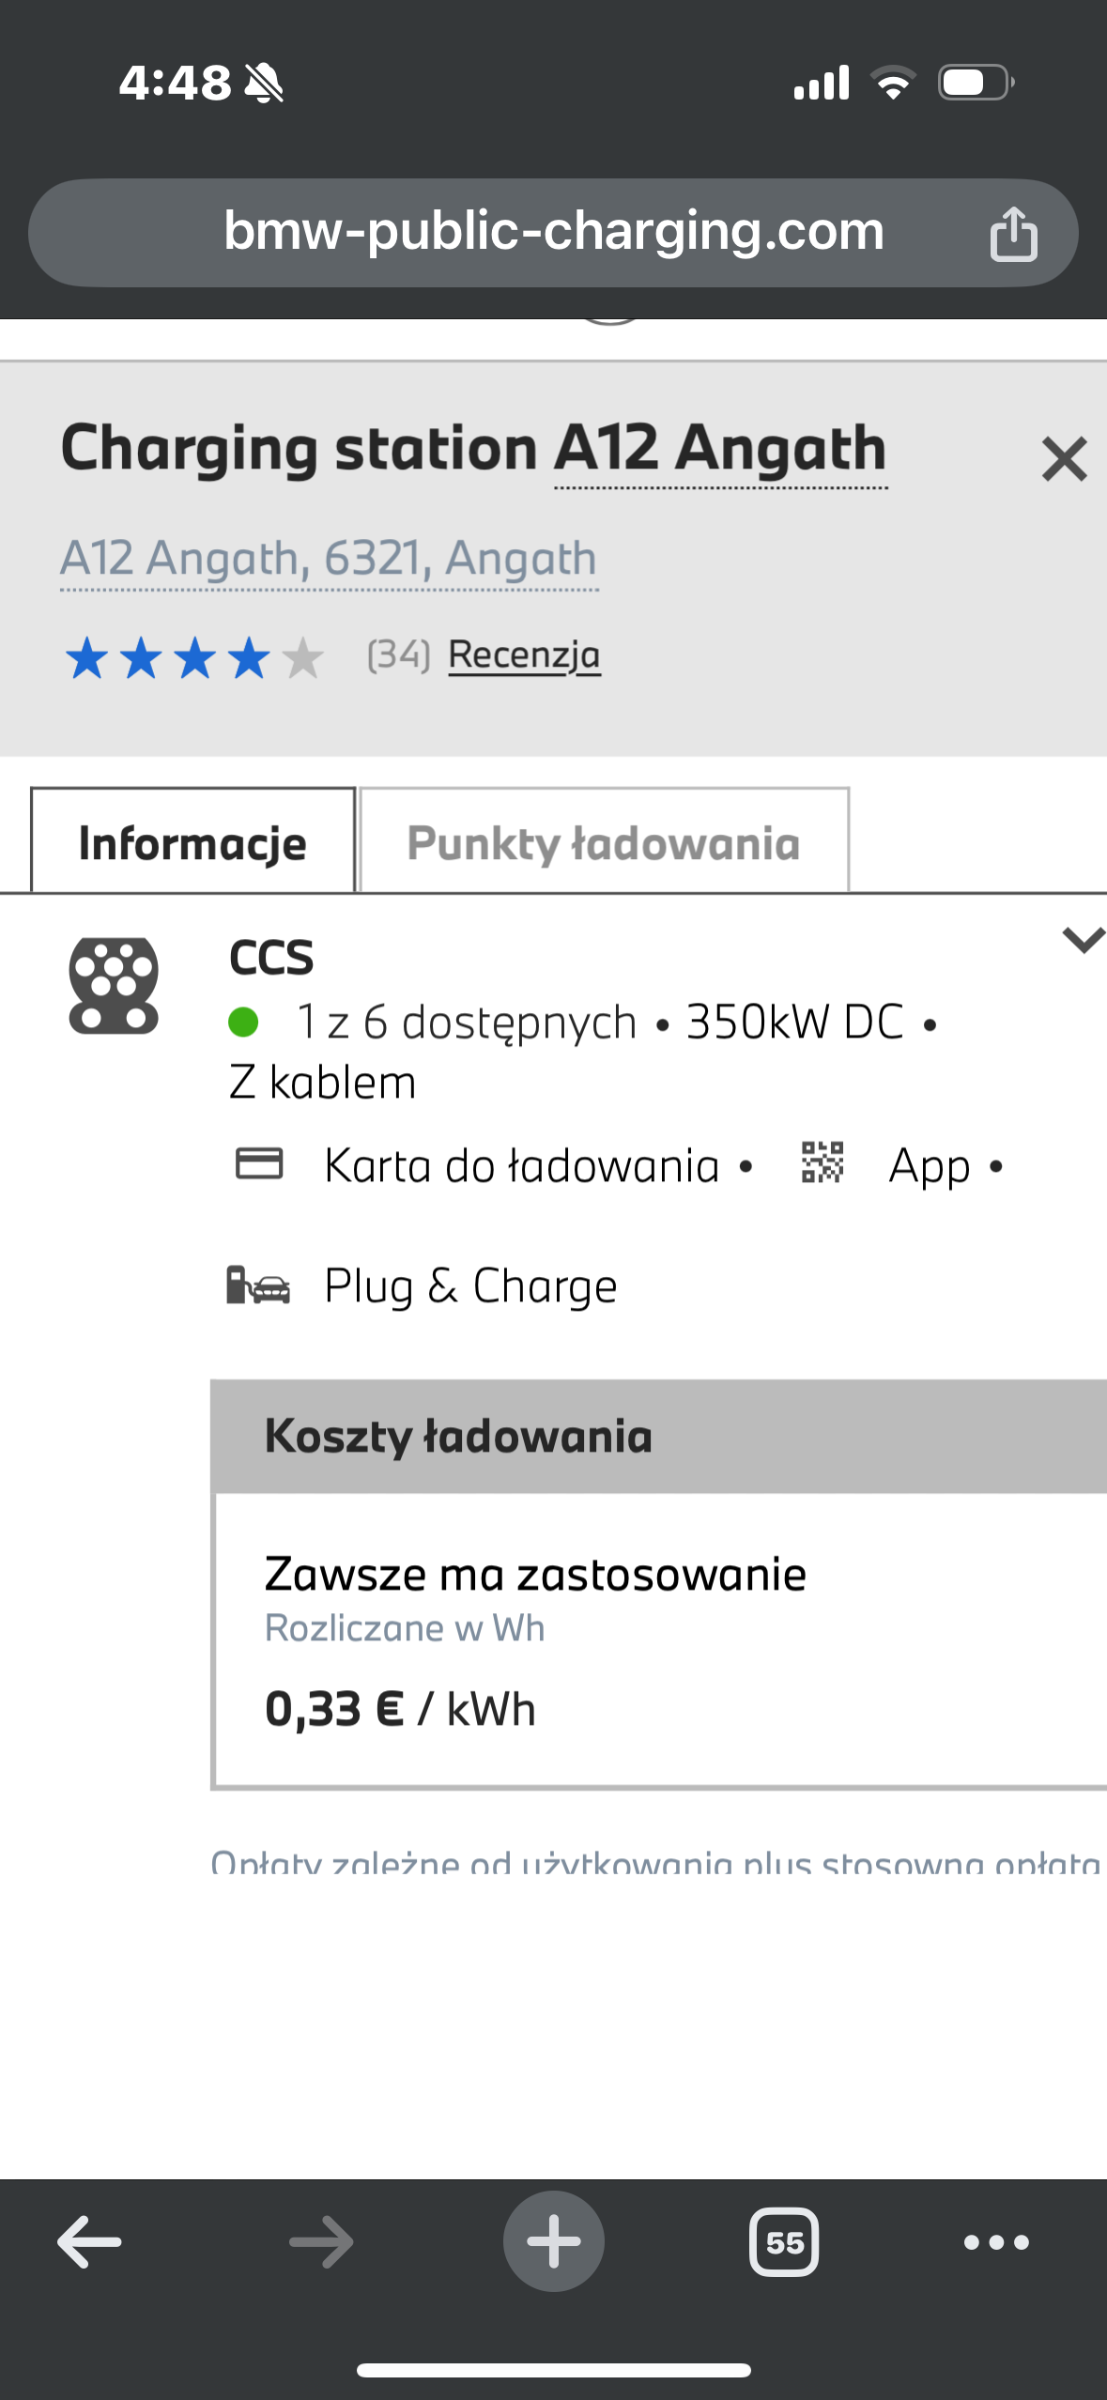Viewport: 1107px width, 2400px height.
Task: Click the 'Zawsze ma zastosowanie' text
Action: point(535,1574)
